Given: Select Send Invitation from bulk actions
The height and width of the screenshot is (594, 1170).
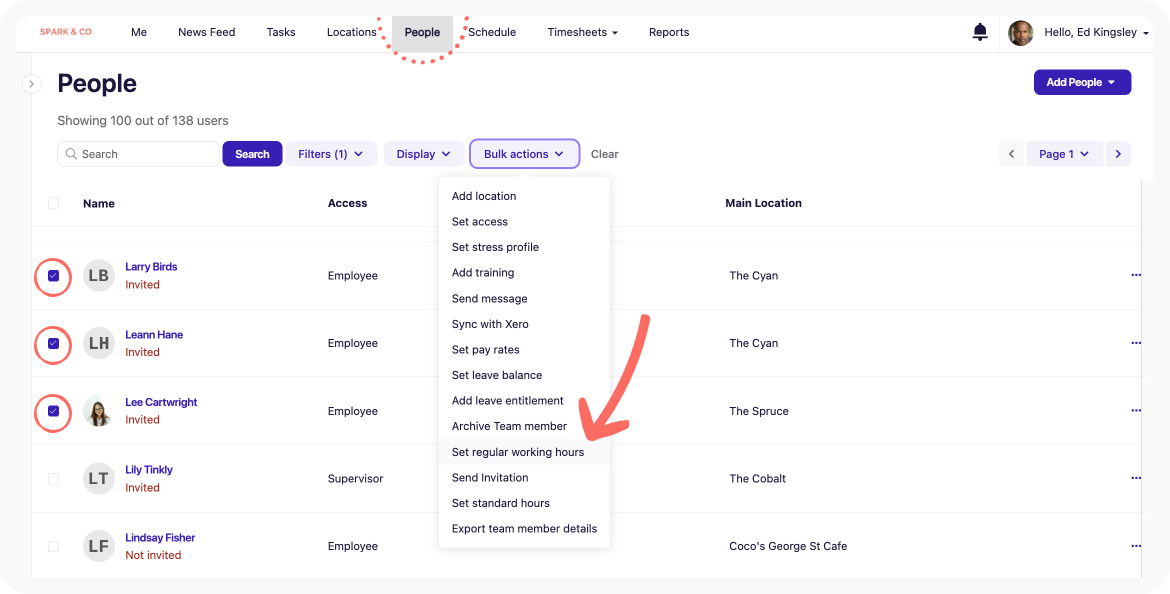Looking at the screenshot, I should 490,478.
